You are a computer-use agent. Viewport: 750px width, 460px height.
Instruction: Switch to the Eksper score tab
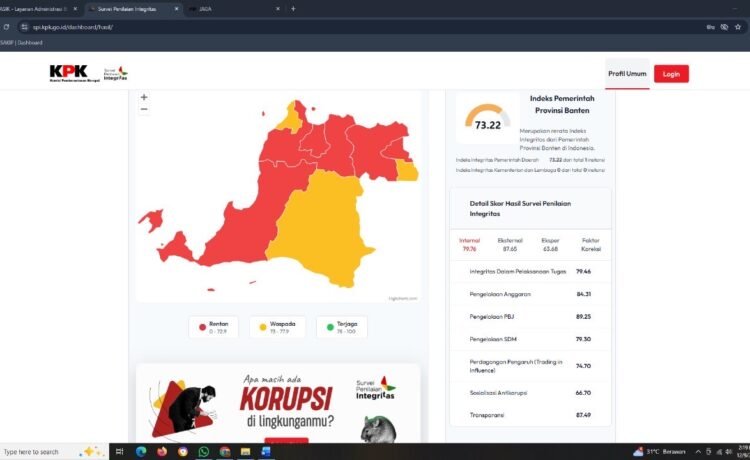(x=550, y=244)
